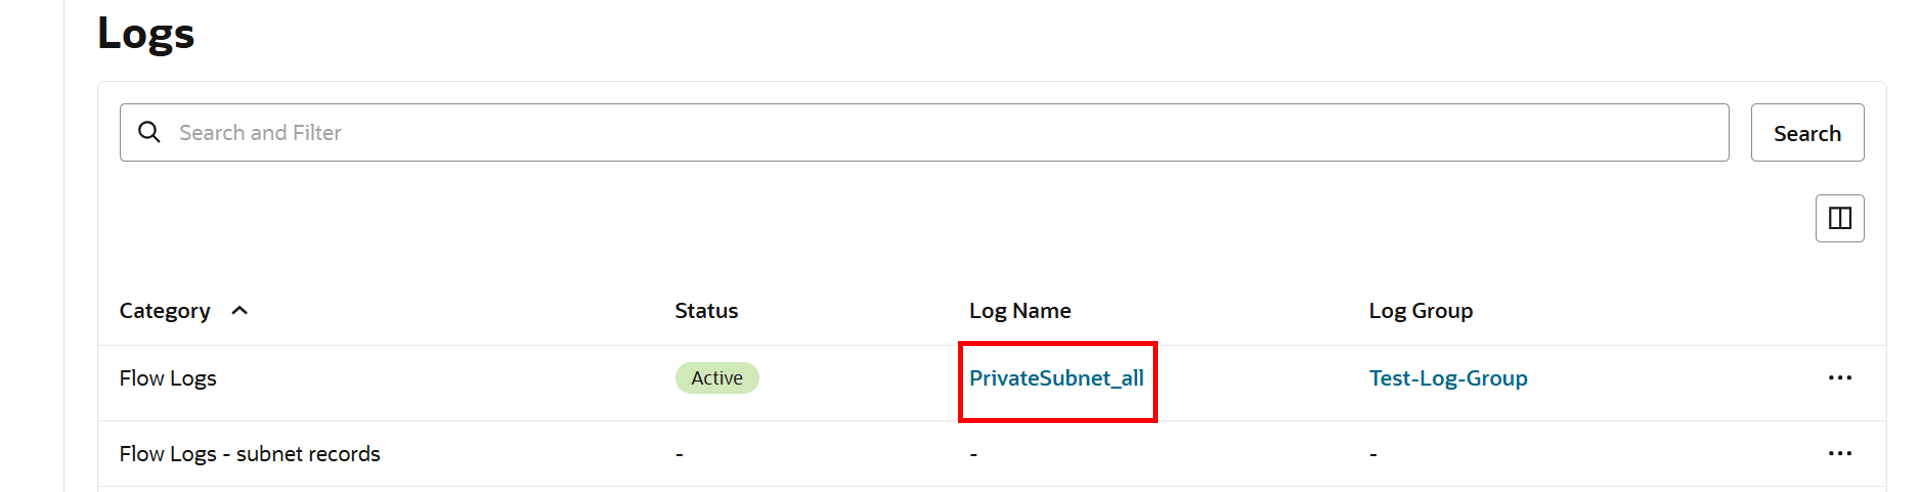
Task: Click the Status column header
Action: [x=706, y=311]
